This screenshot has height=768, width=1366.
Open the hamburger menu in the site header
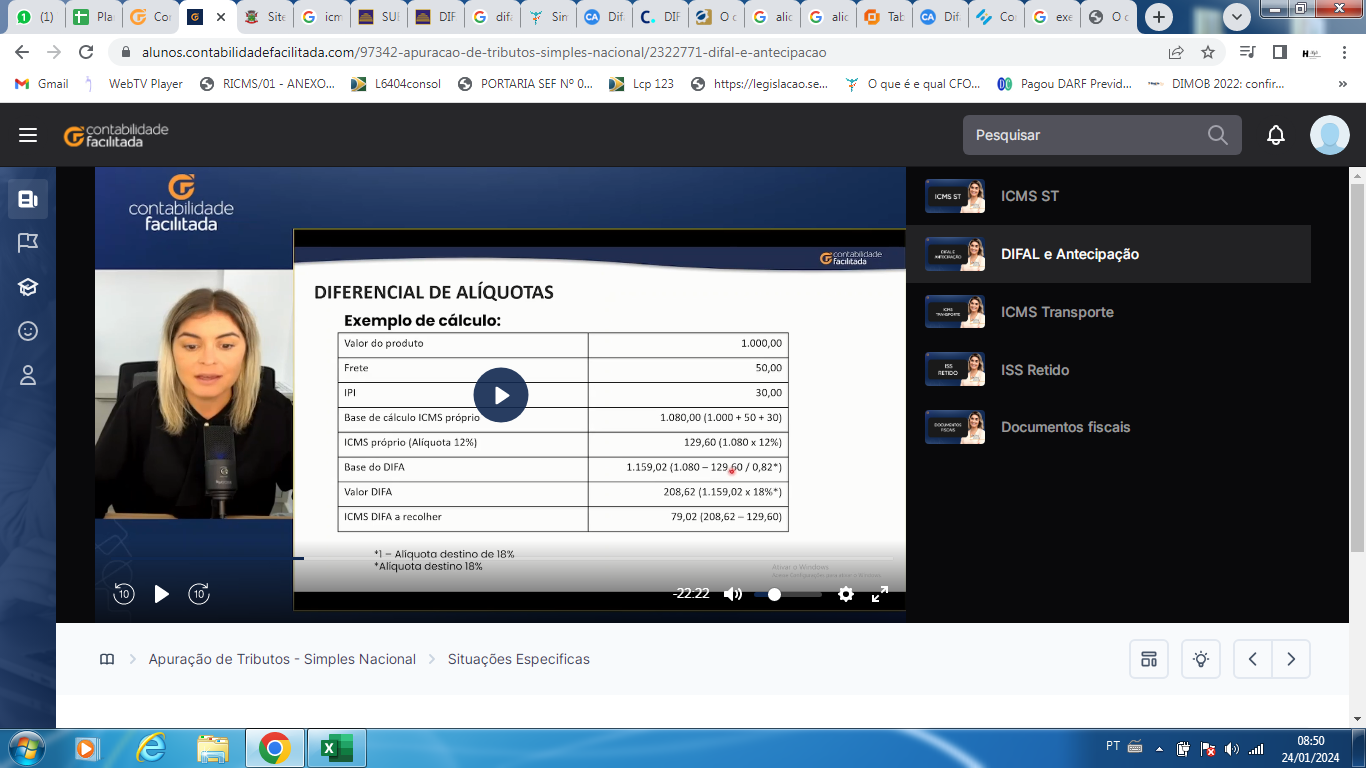click(28, 135)
